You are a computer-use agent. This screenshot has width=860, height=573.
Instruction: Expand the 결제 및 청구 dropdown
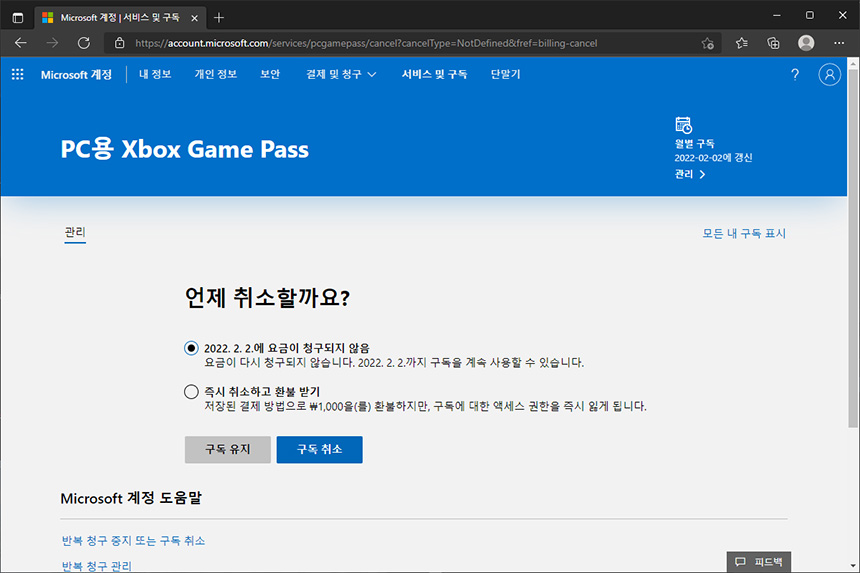point(341,74)
